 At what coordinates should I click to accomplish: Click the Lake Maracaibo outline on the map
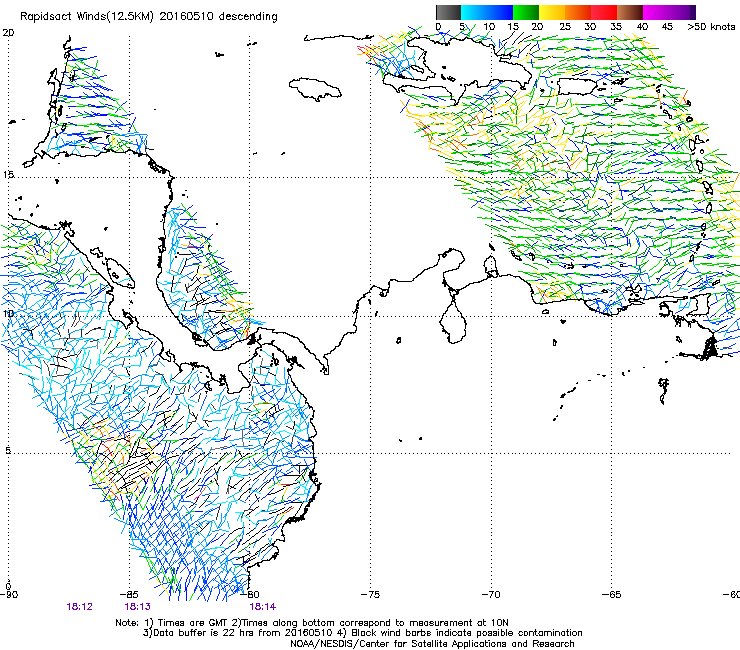pos(454,321)
